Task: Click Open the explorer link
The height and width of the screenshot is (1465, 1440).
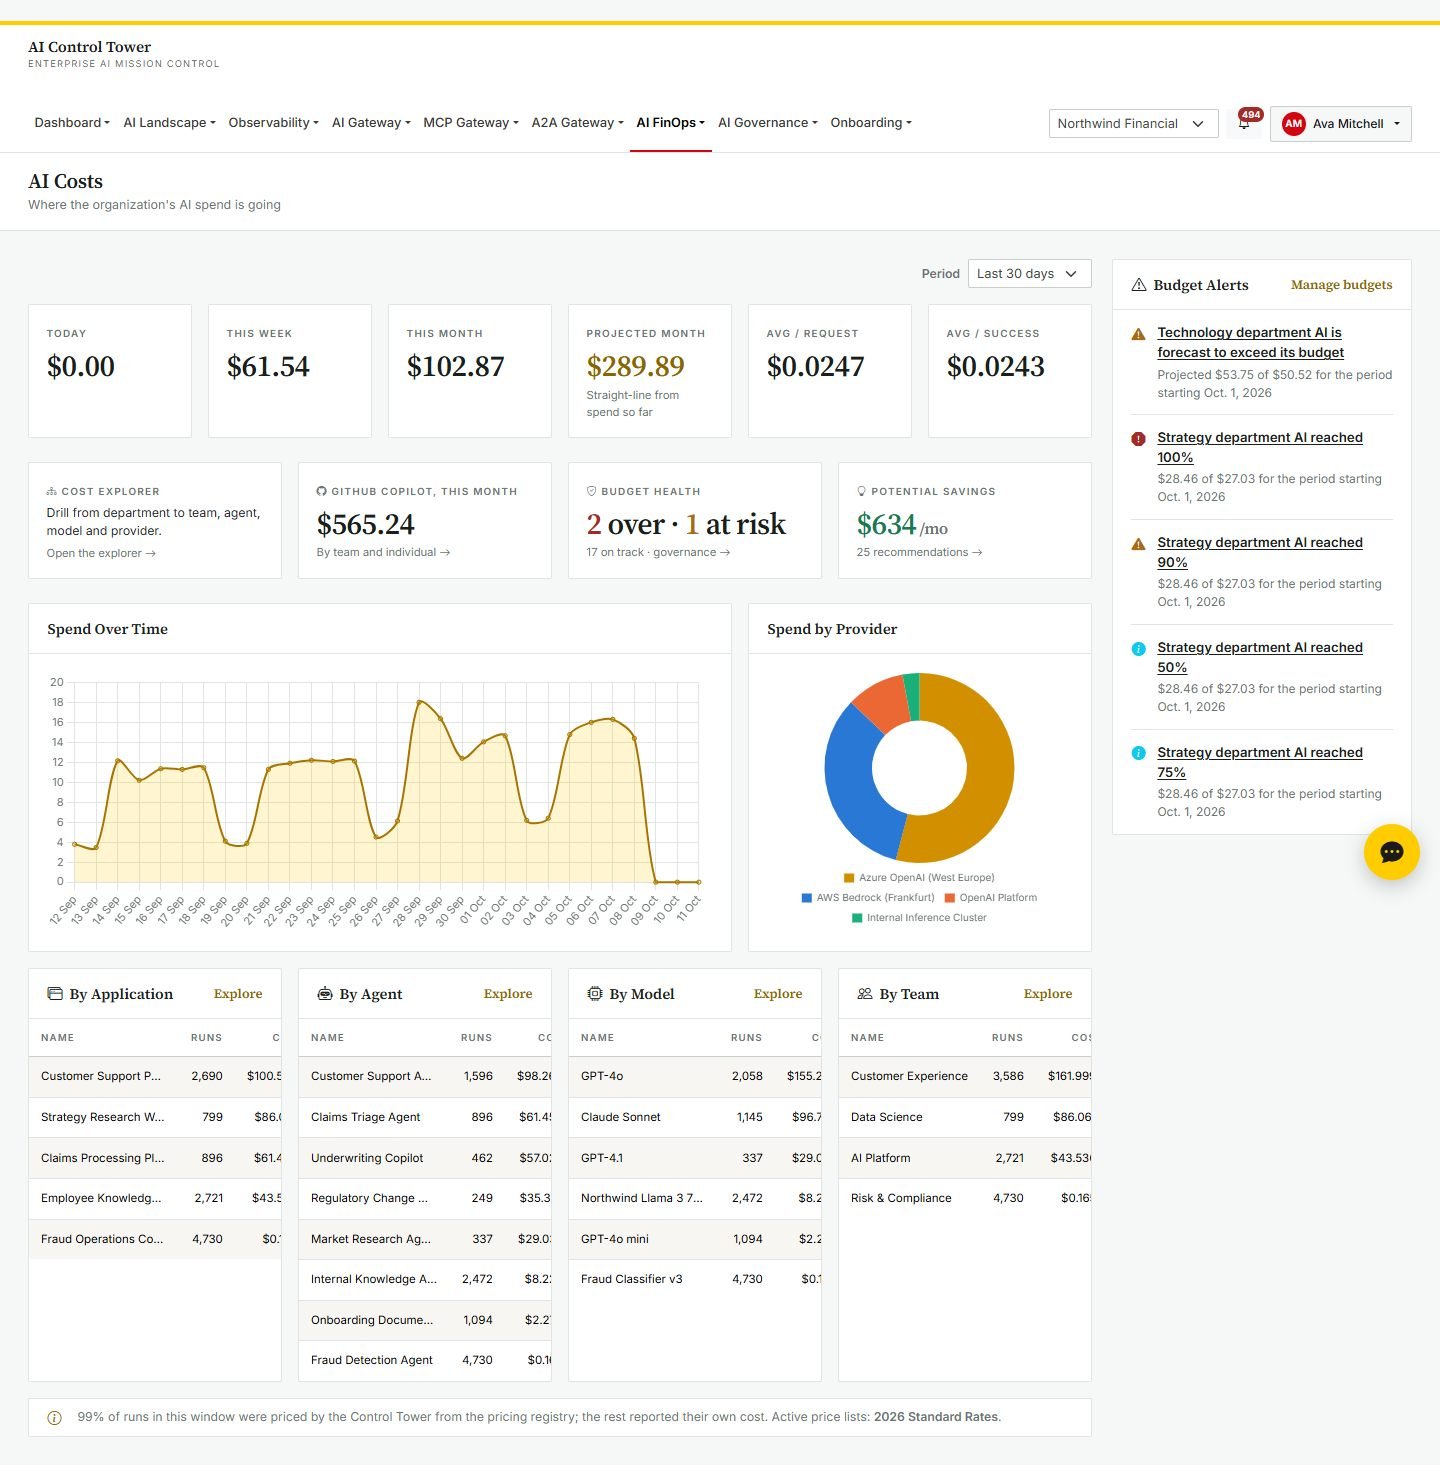Action: pyautogui.click(x=101, y=553)
